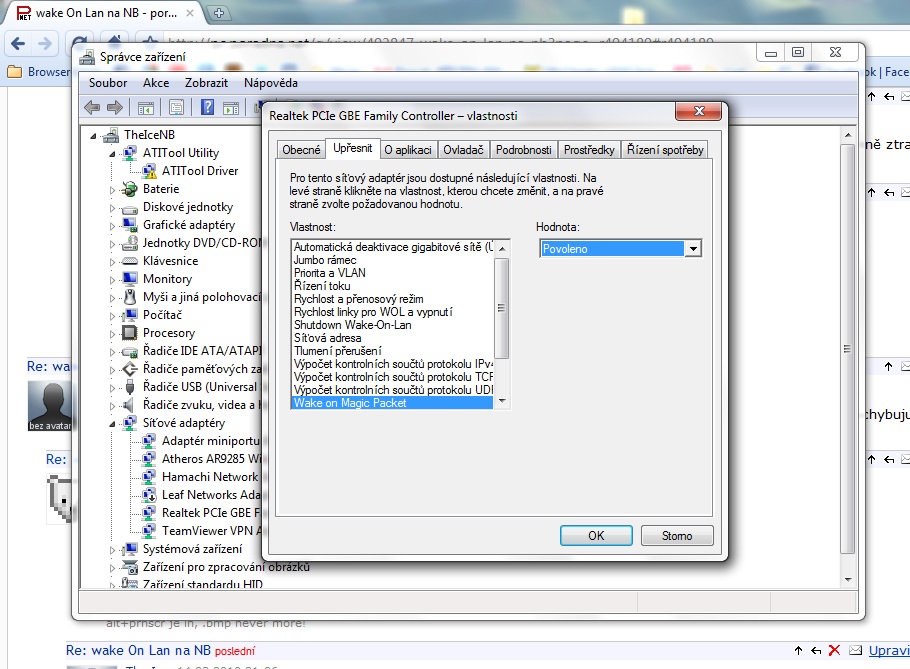Click the Device Manager tree scroll-down arrow
This screenshot has height=669, width=910.
848,579
